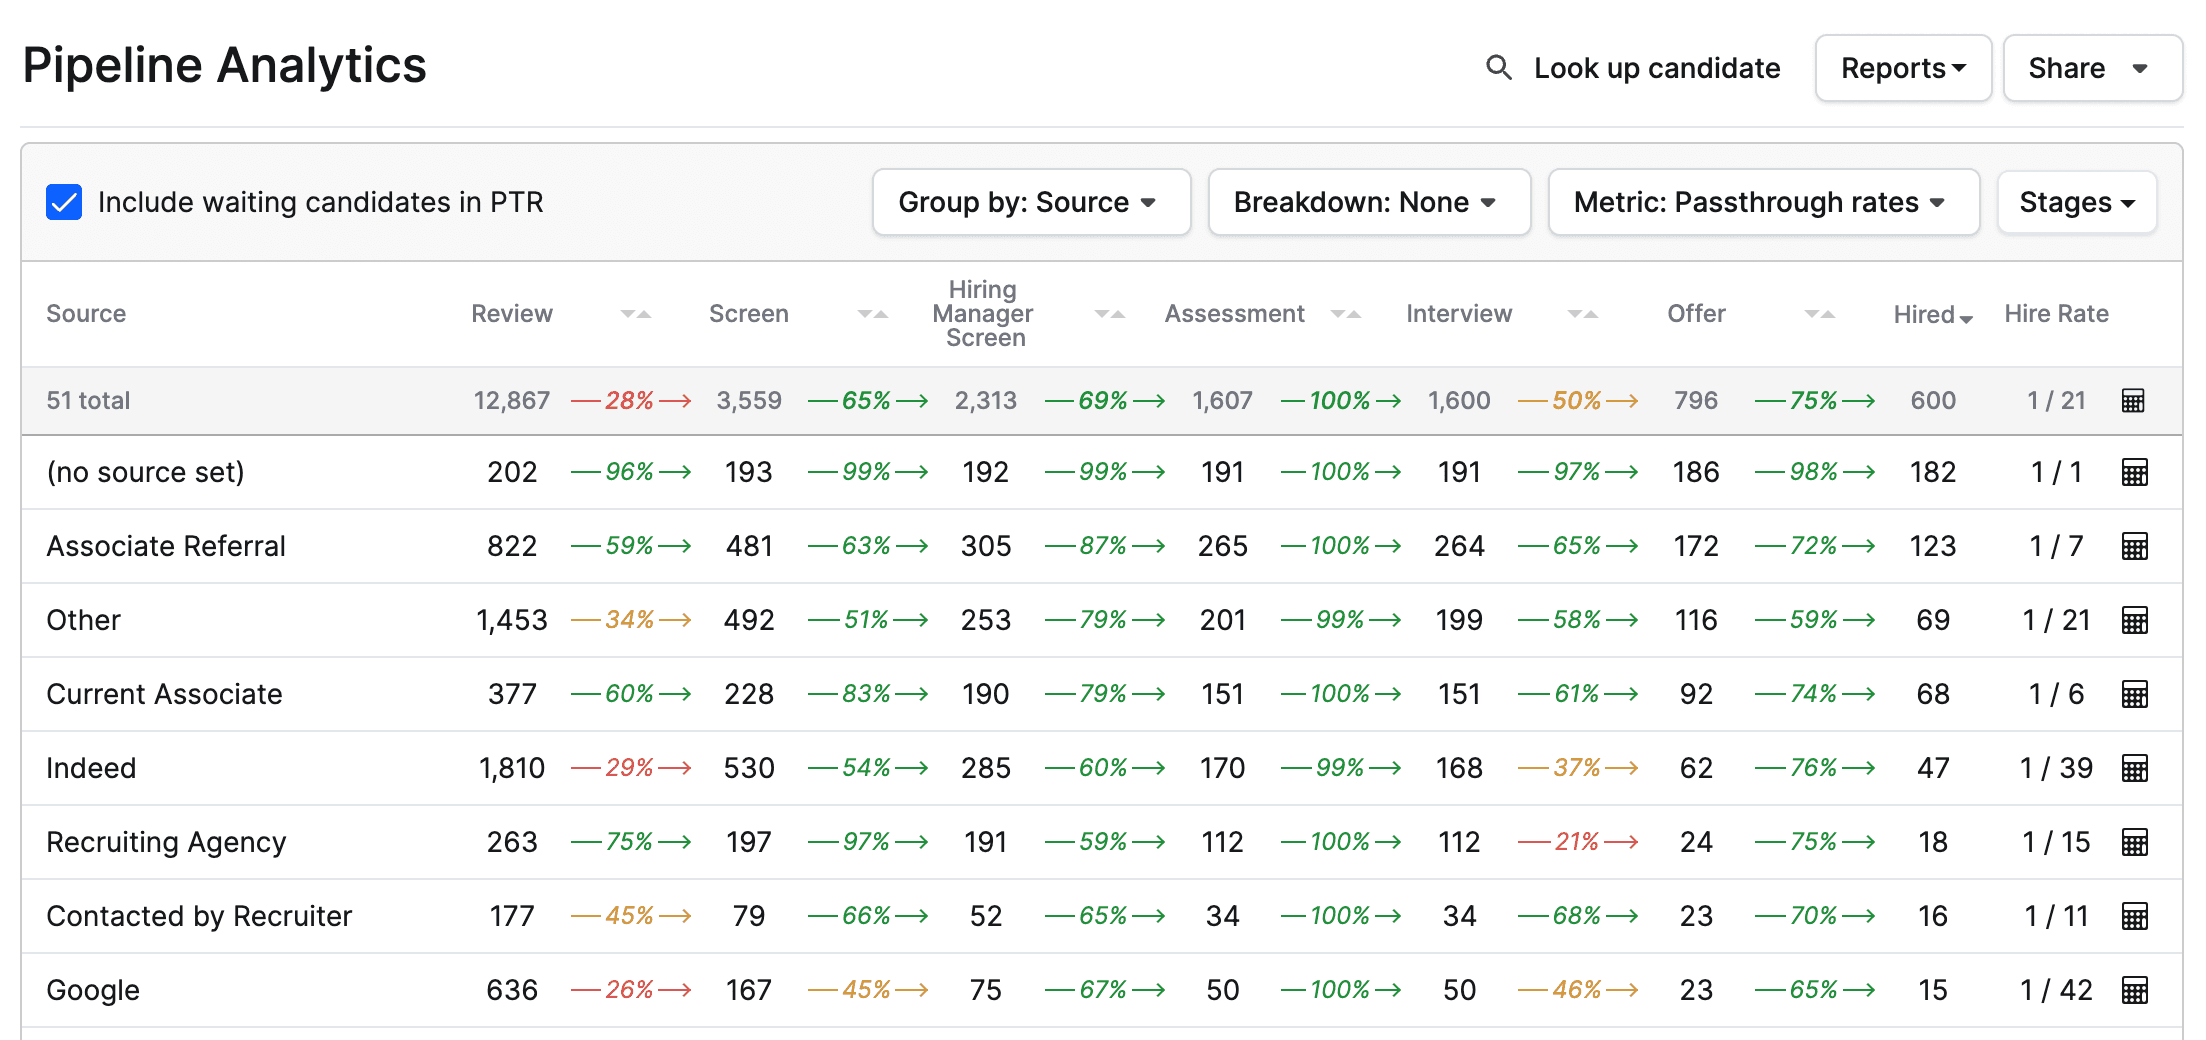
Task: Open calculator icon for Recruiting Agency row
Action: (2134, 843)
